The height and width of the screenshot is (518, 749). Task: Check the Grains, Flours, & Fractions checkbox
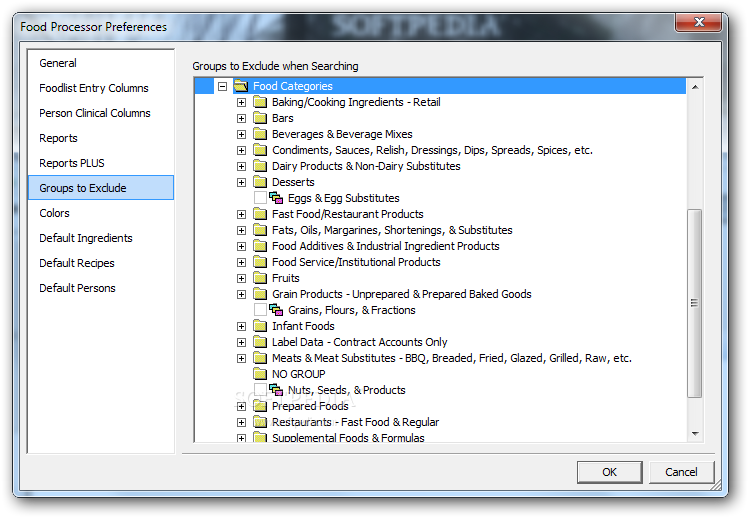tap(260, 310)
